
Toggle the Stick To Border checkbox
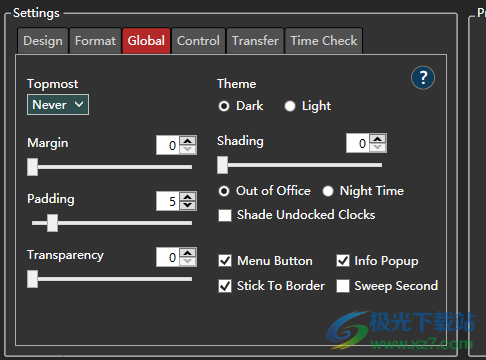[225, 286]
